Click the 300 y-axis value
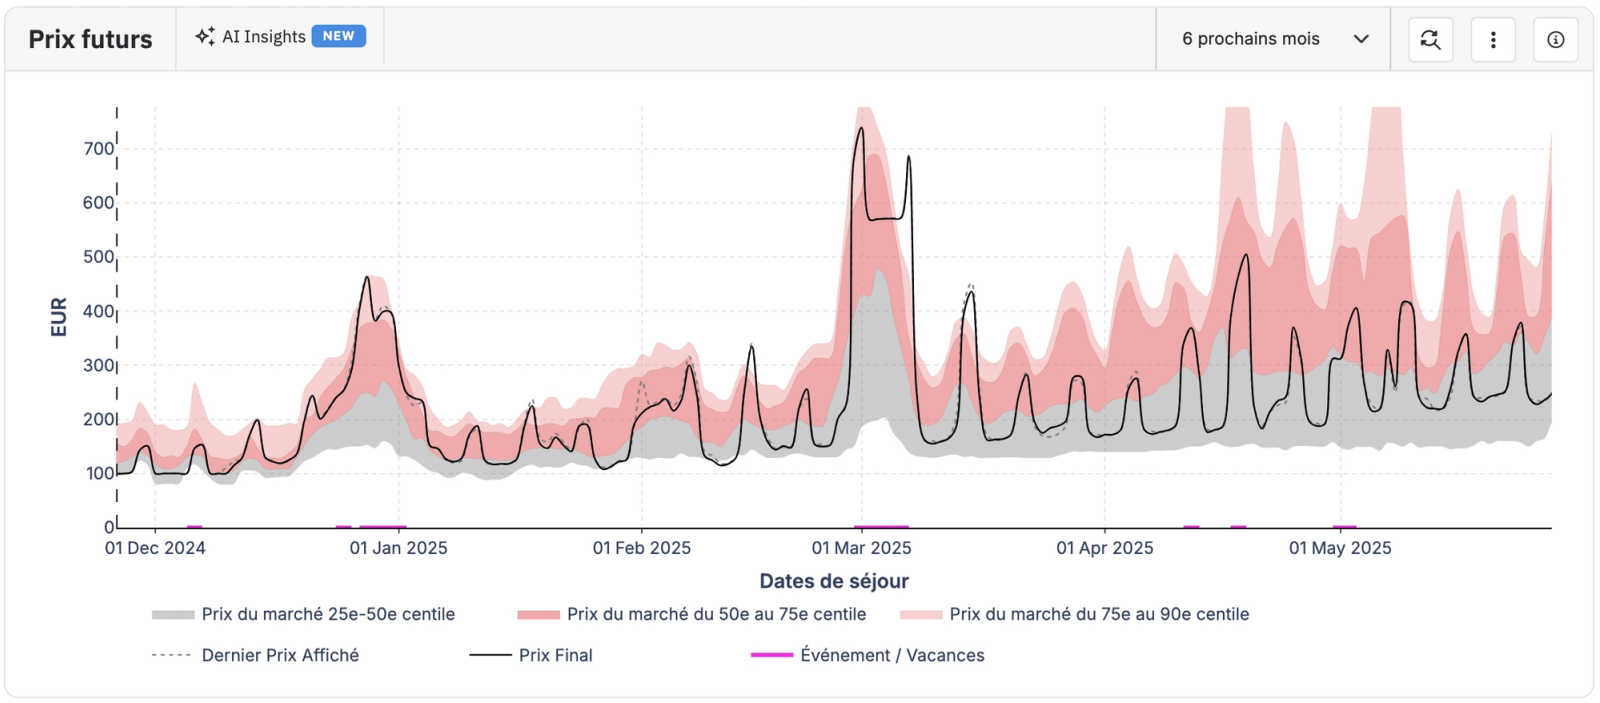The height and width of the screenshot is (703, 1600). pos(99,365)
